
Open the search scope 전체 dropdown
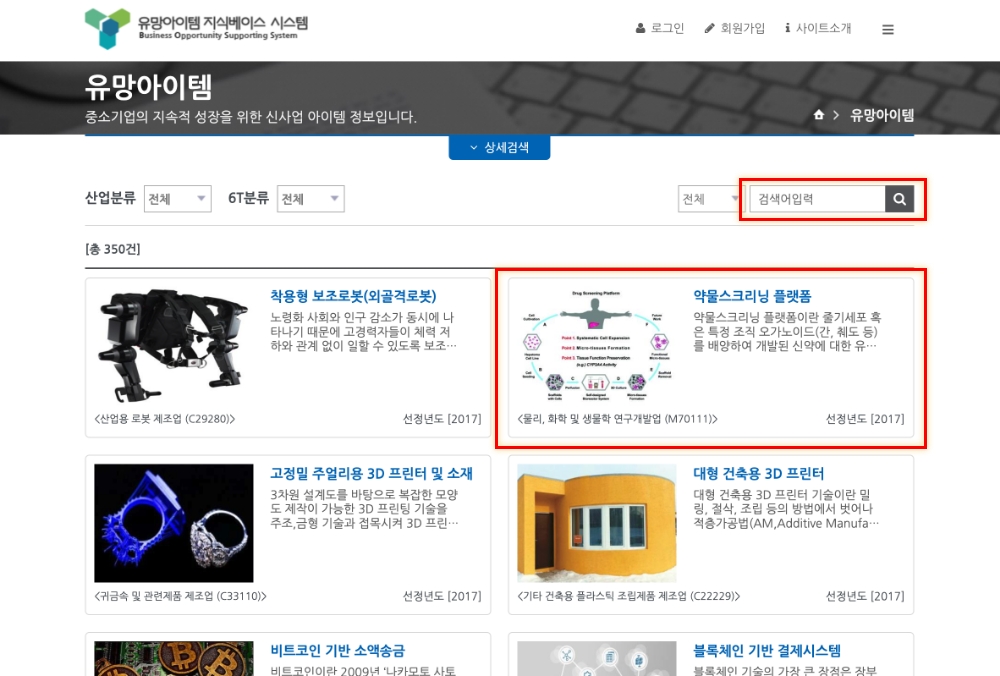tap(709, 199)
